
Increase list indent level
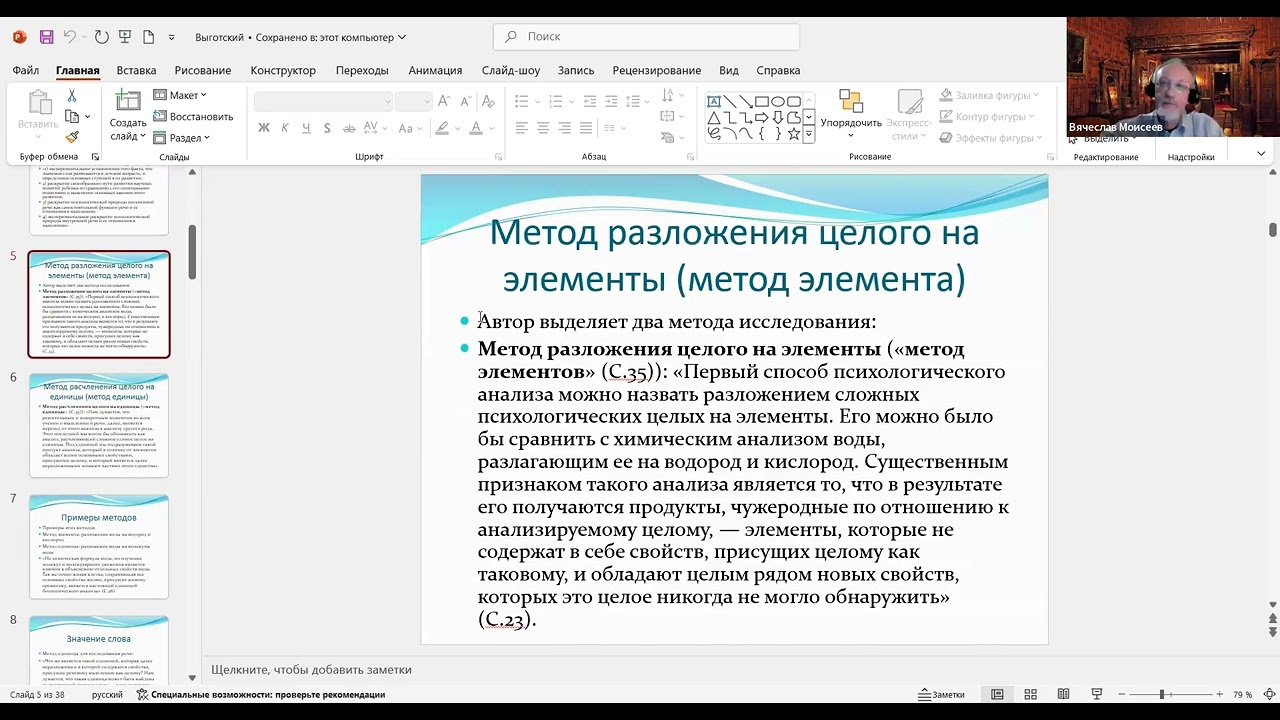point(611,101)
